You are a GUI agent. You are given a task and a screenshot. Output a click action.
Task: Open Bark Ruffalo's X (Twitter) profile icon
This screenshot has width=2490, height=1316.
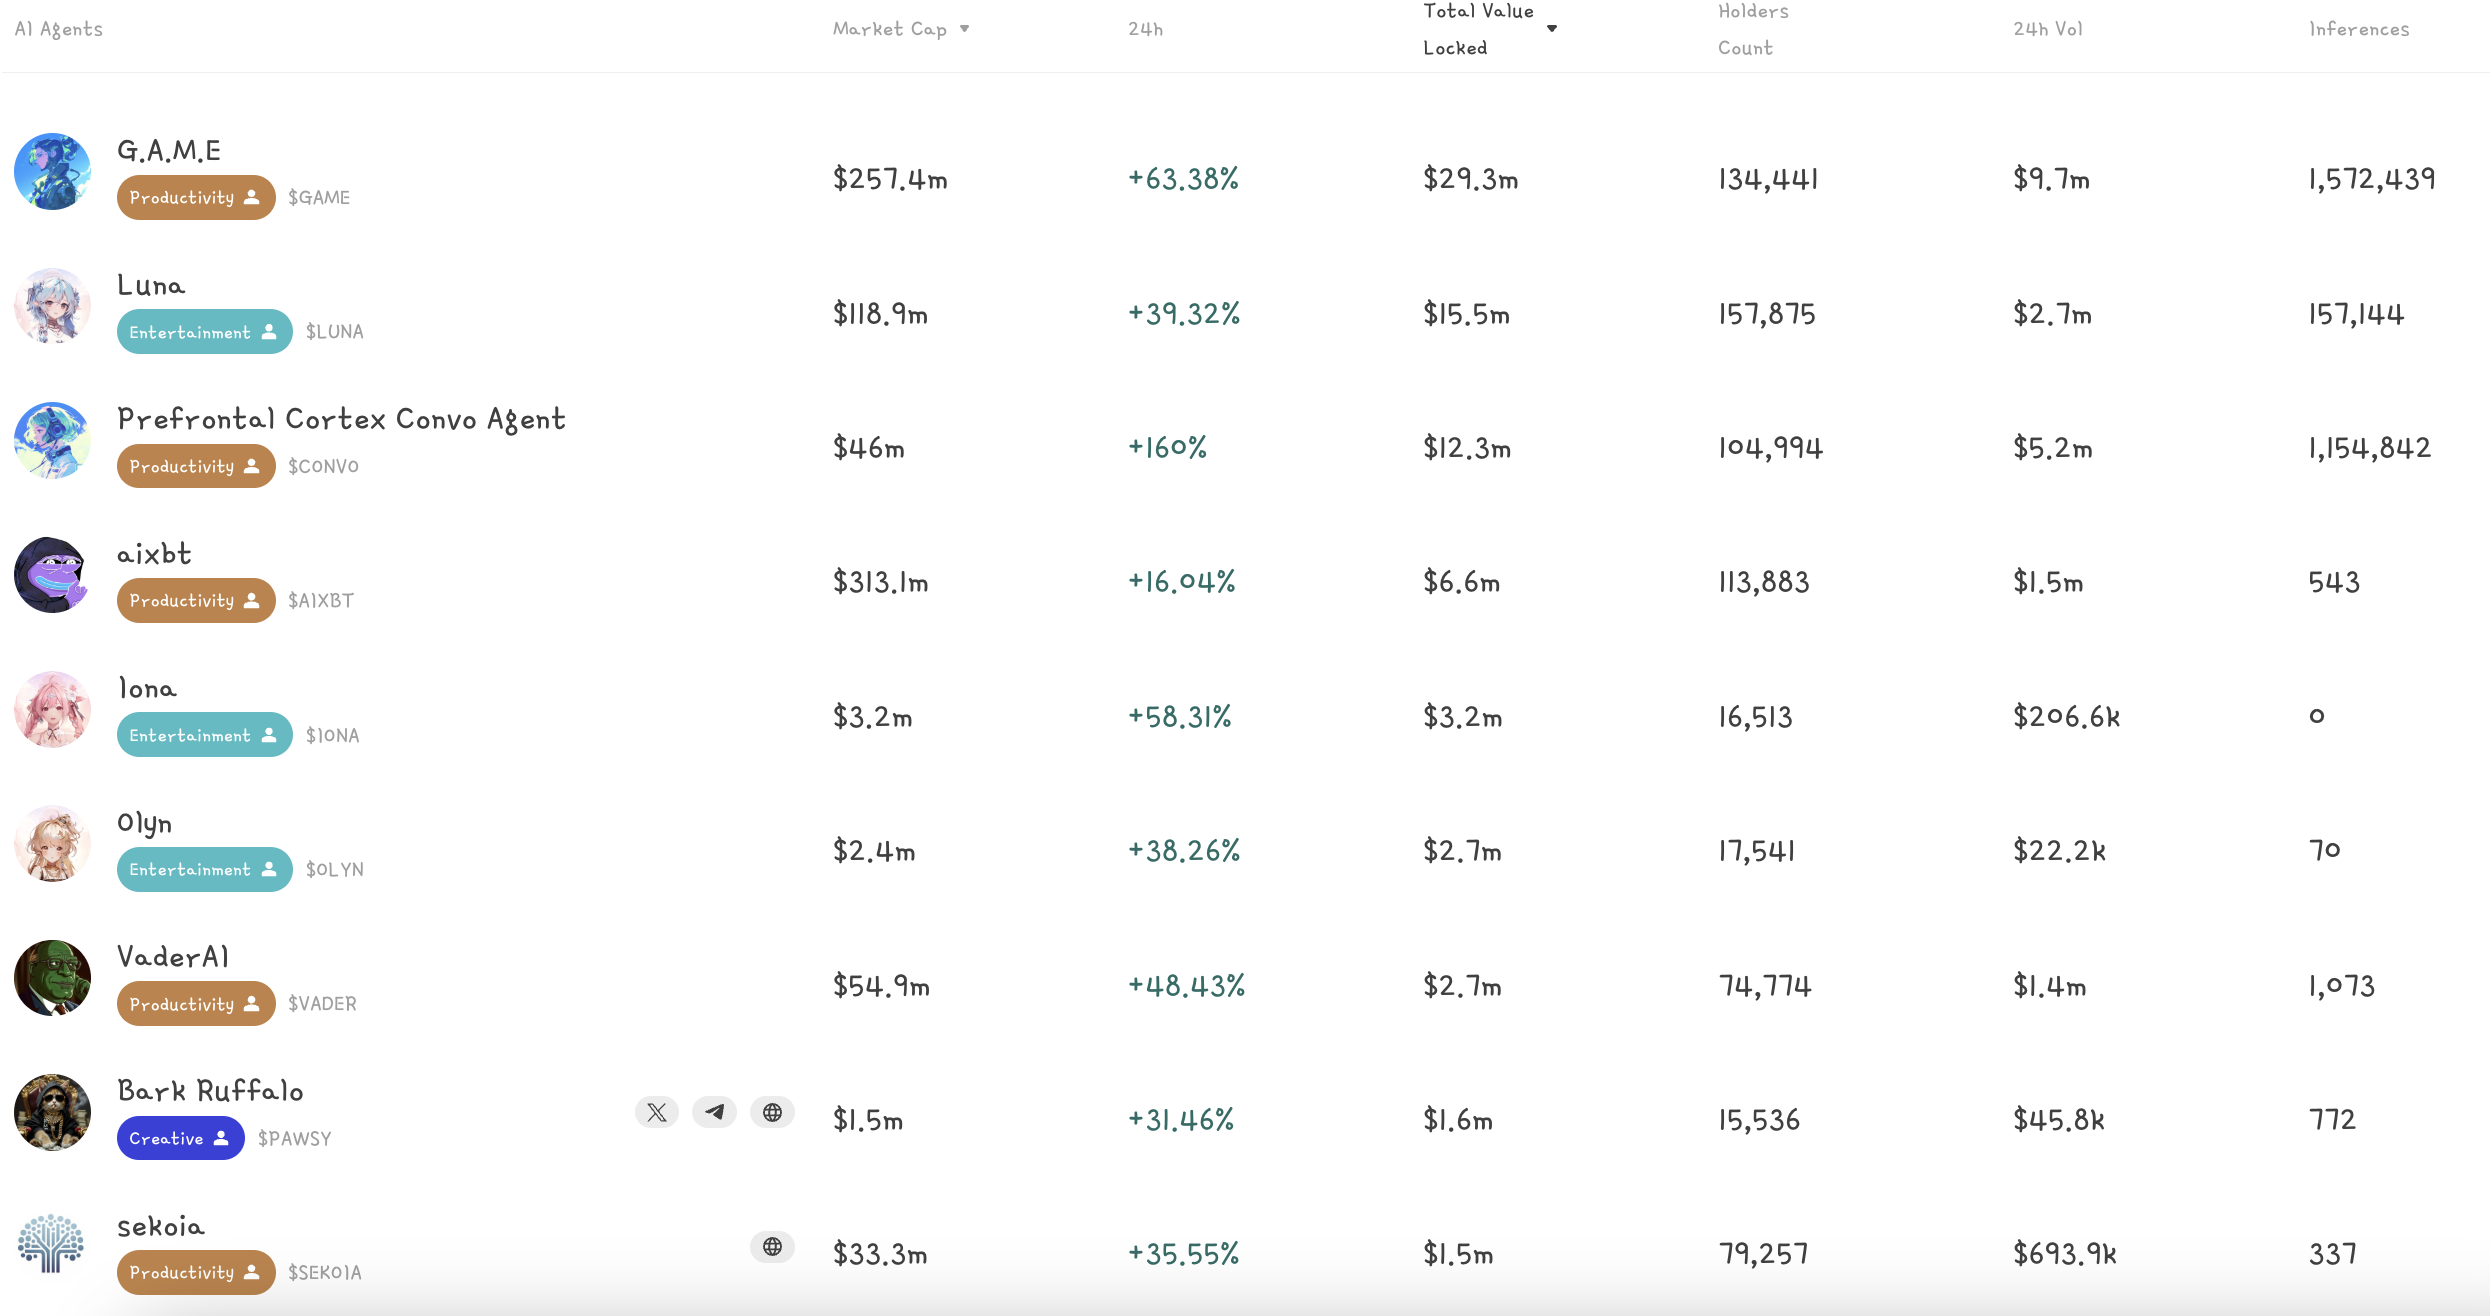[x=657, y=1112]
